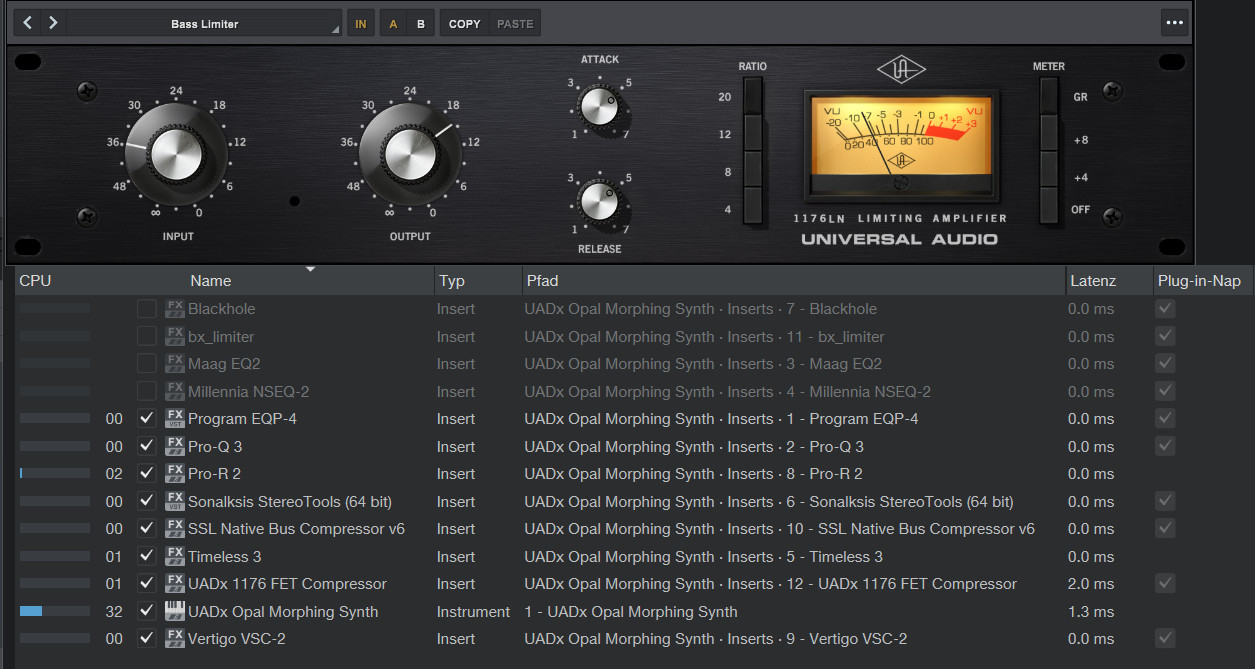Disable the Sonalksis StereoTools plug-in checkbox

(147, 501)
